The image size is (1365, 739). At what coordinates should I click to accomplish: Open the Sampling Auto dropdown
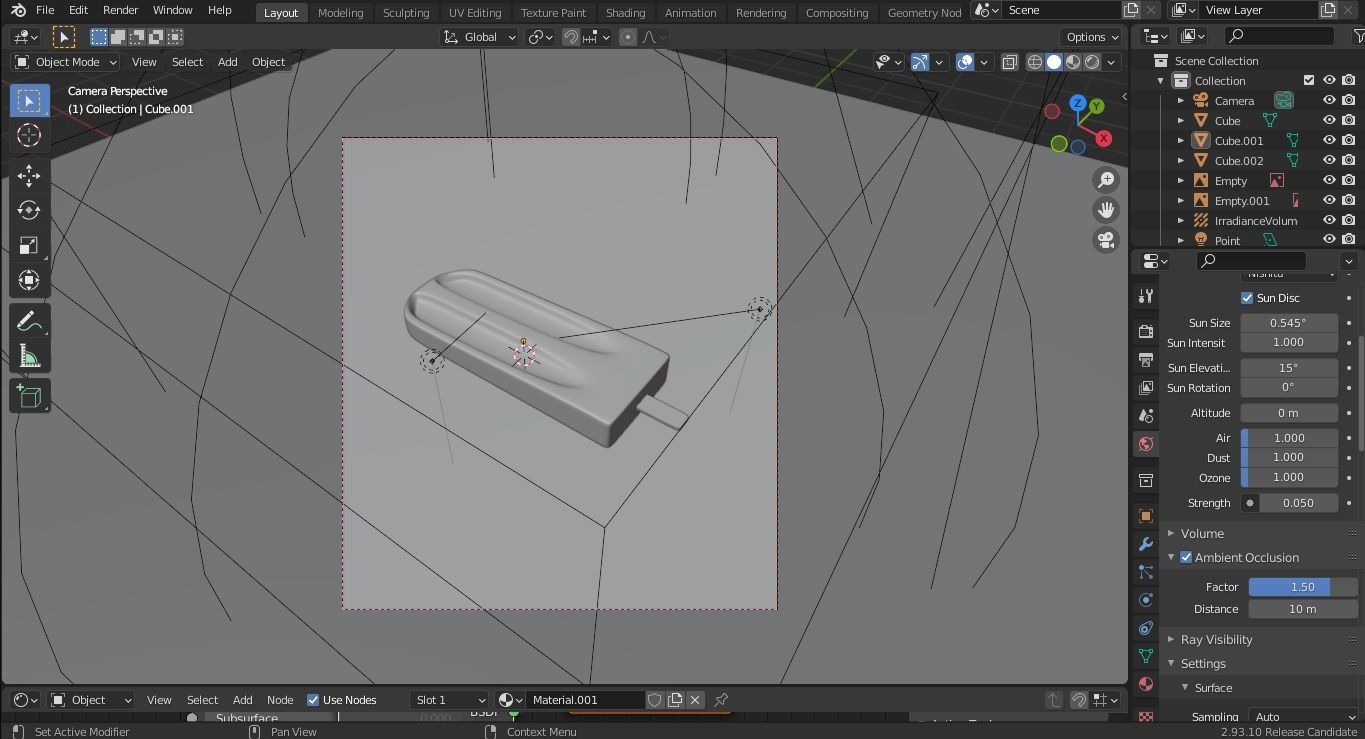(x=1303, y=716)
